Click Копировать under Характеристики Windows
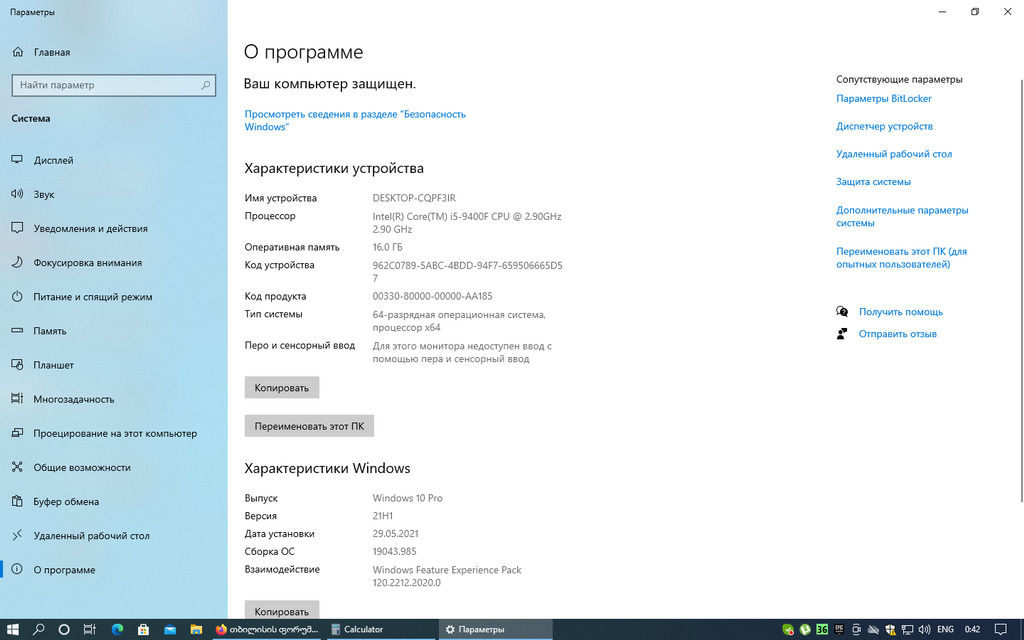The width and height of the screenshot is (1024, 640). tap(281, 610)
